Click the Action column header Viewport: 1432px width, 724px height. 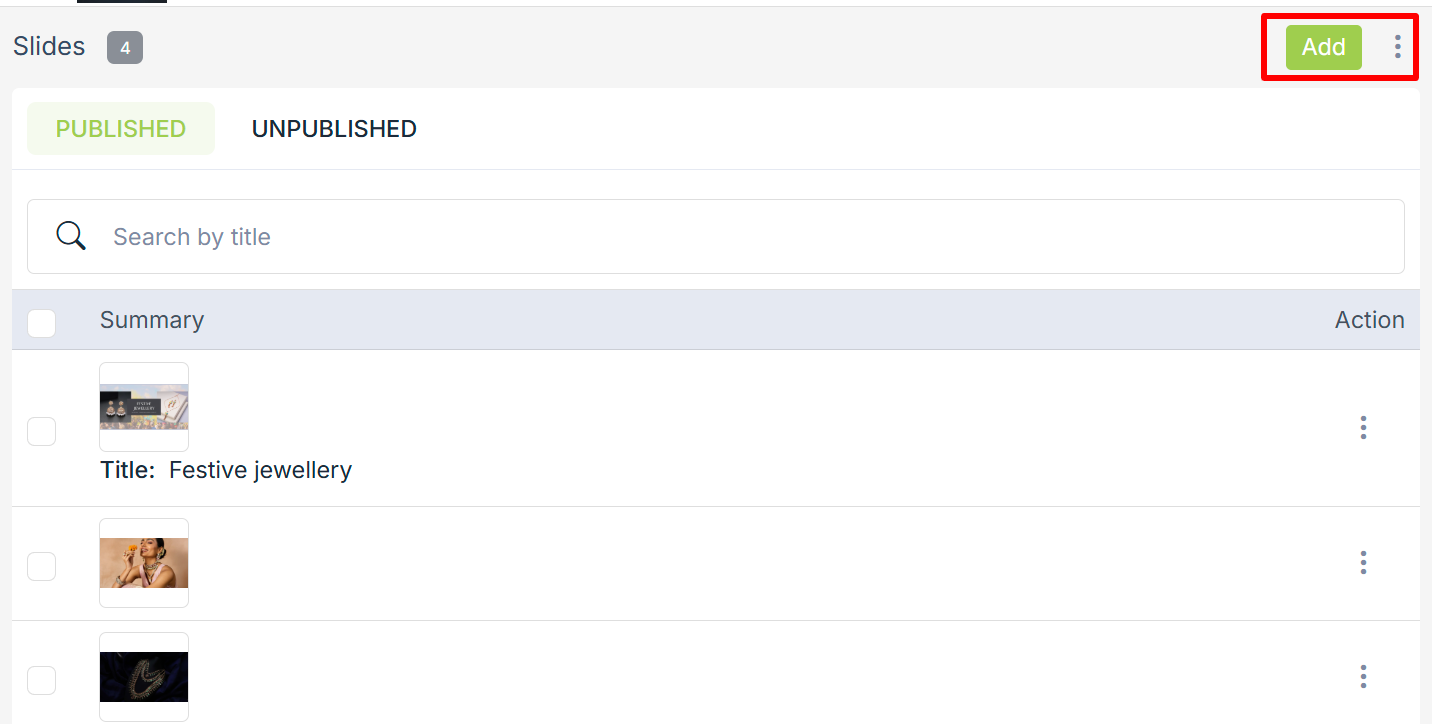point(1369,320)
